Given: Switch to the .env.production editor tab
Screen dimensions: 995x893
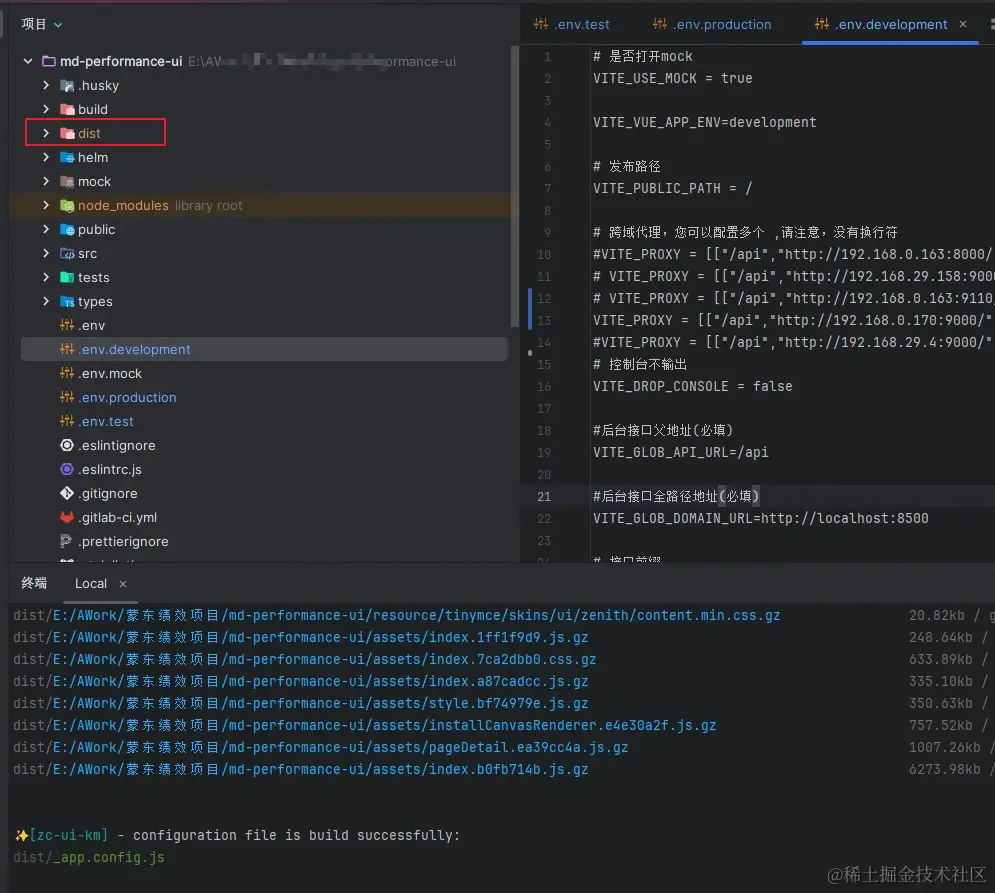Looking at the screenshot, I should pyautogui.click(x=713, y=24).
